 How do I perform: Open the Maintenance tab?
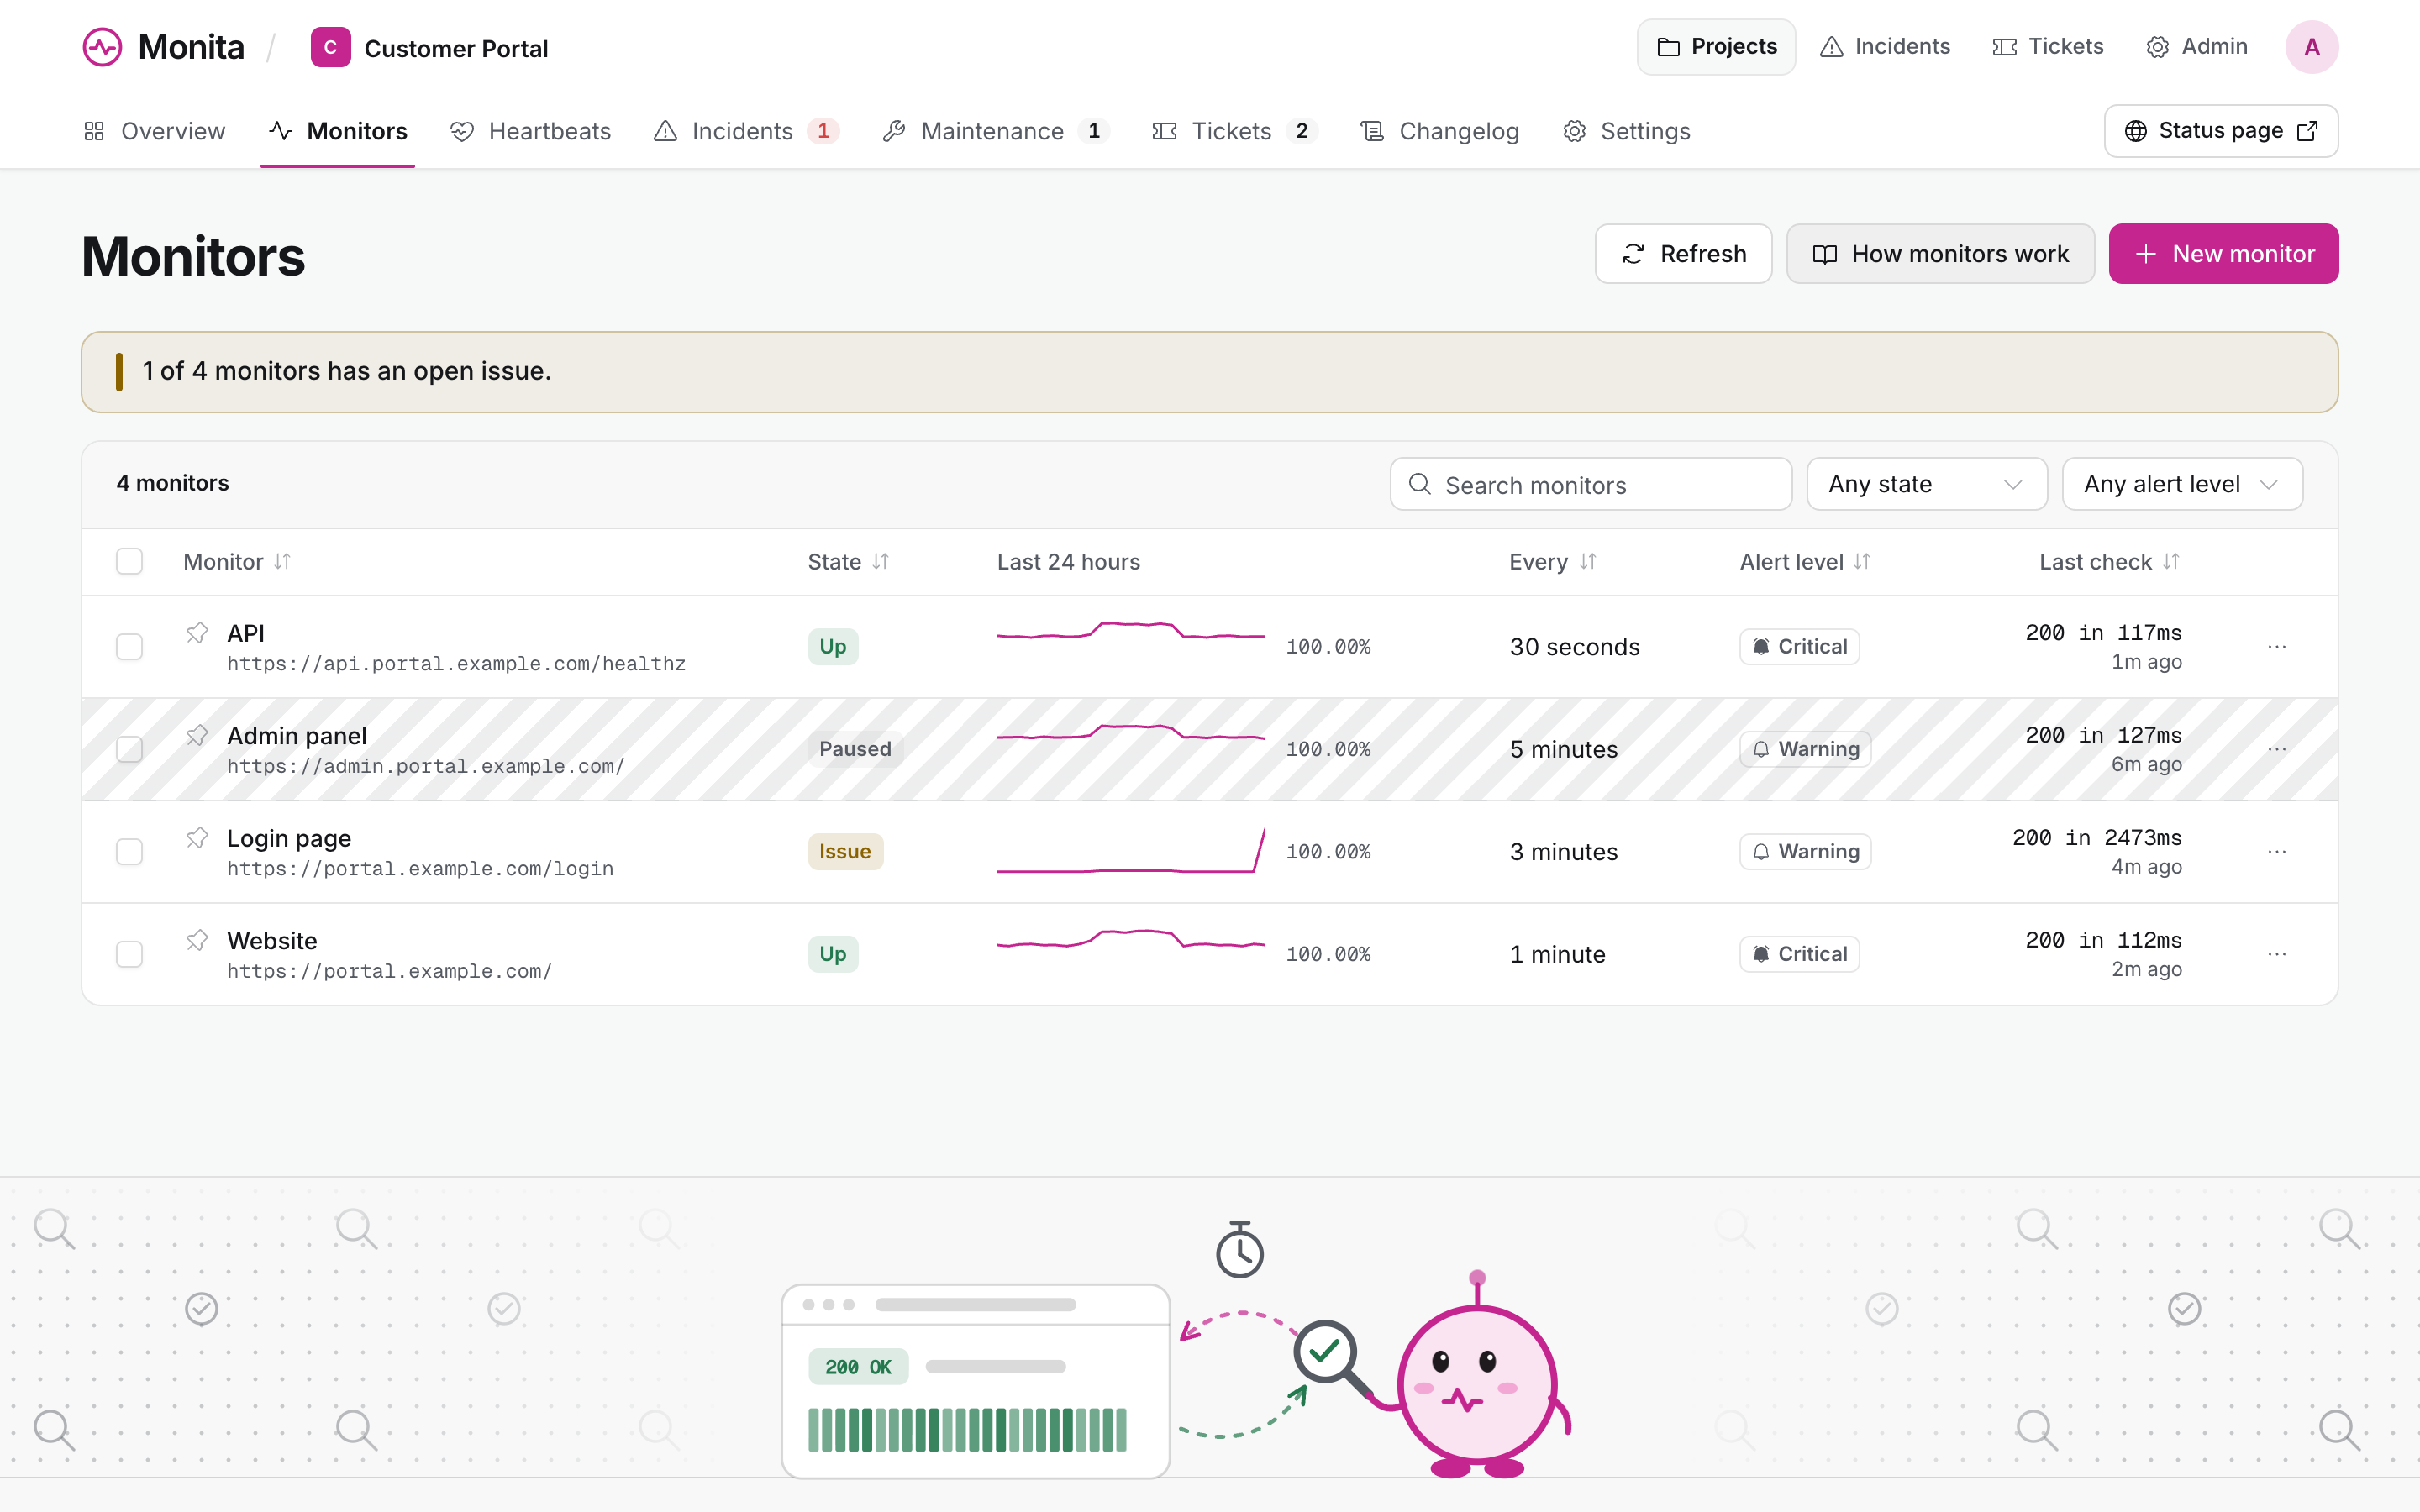click(996, 131)
